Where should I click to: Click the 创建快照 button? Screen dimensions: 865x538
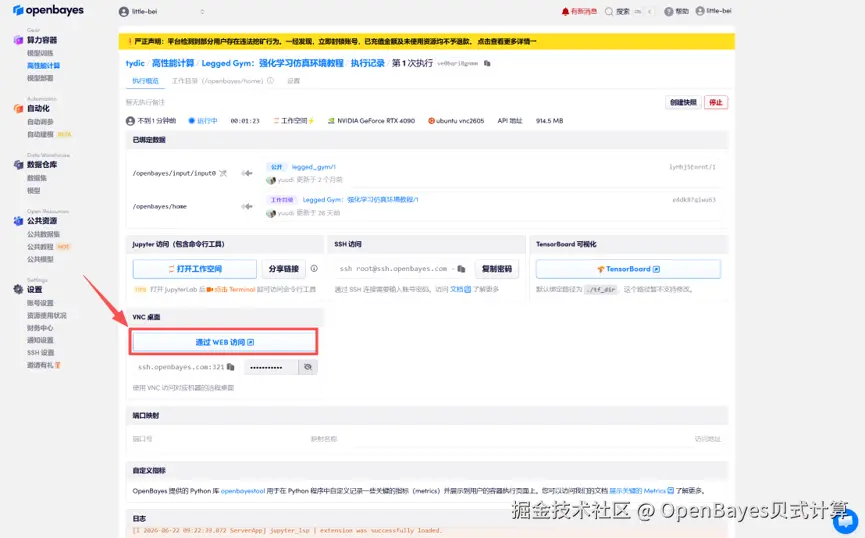[683, 103]
